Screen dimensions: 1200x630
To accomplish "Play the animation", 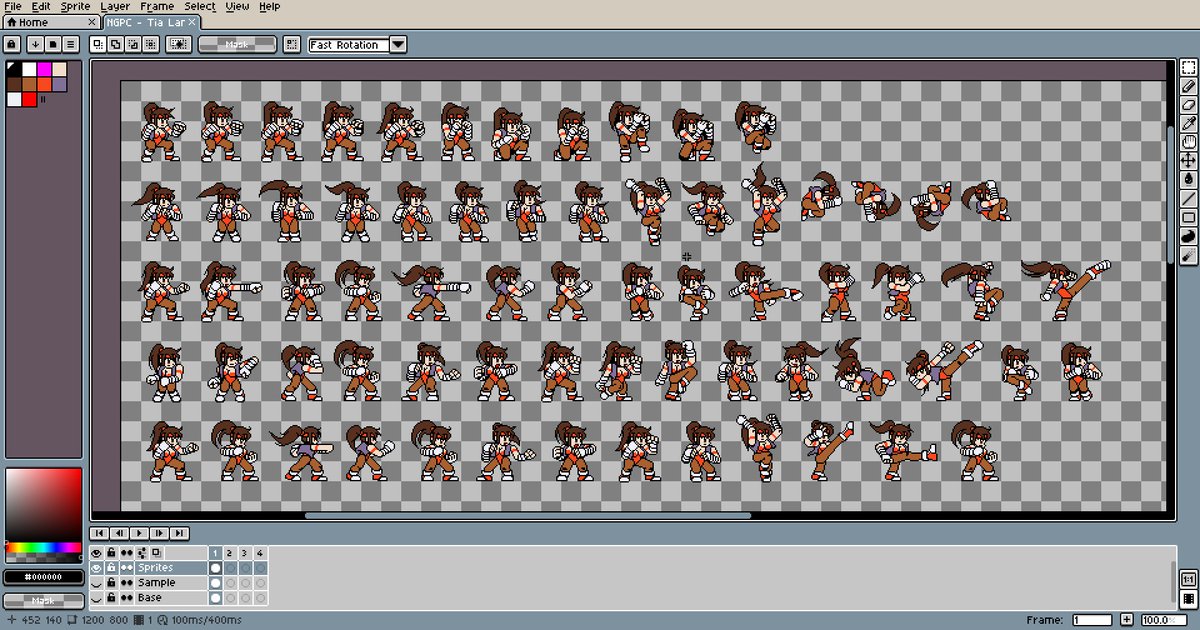I will pyautogui.click(x=139, y=534).
